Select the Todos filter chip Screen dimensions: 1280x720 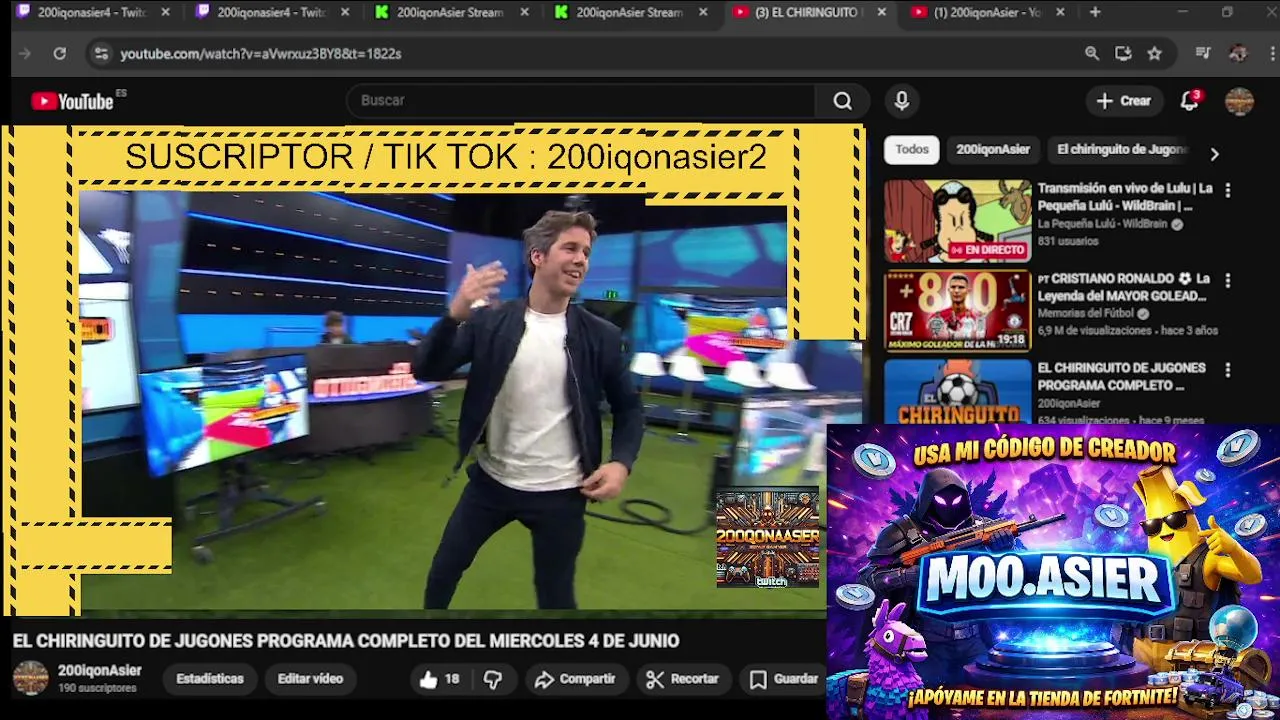tap(911, 149)
